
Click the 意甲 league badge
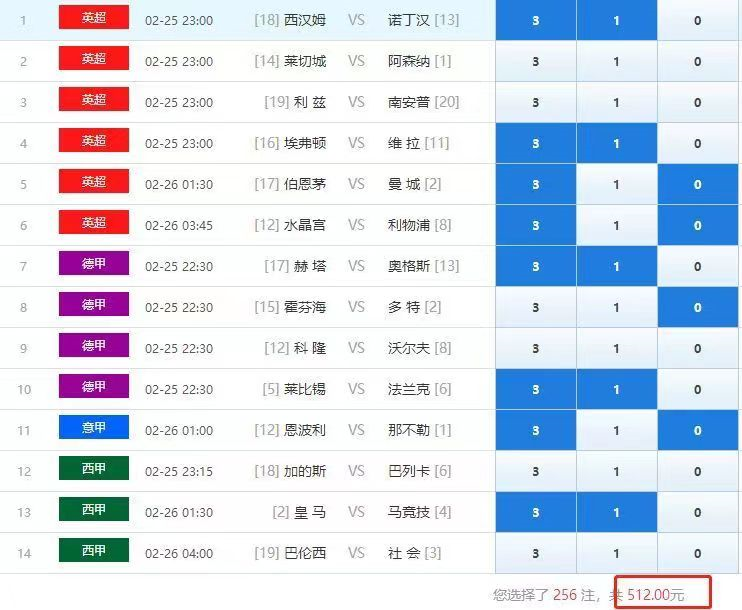click(94, 427)
